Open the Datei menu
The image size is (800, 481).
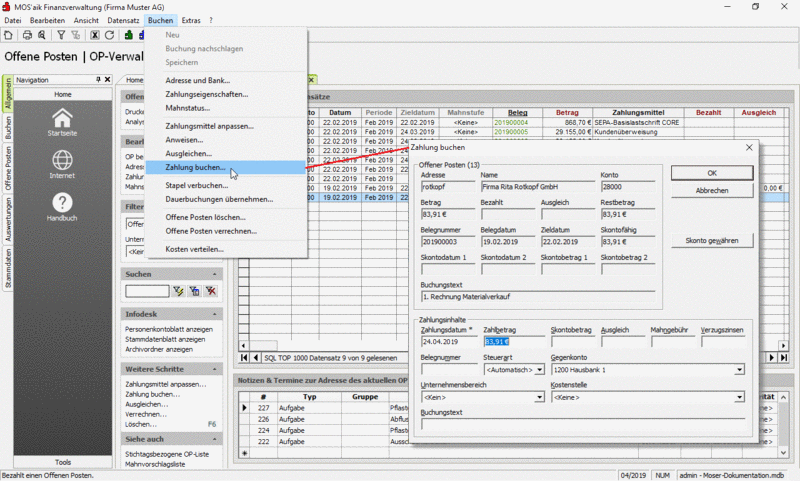pos(13,20)
